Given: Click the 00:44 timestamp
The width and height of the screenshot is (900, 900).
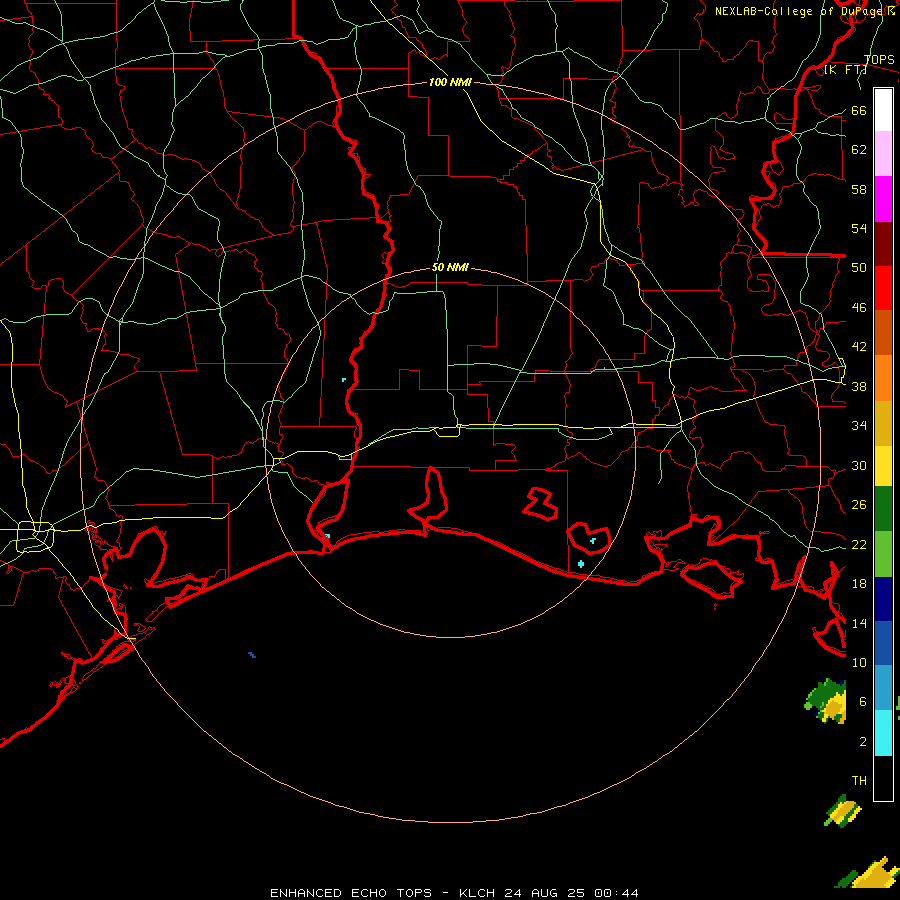Looking at the screenshot, I should point(616,893).
